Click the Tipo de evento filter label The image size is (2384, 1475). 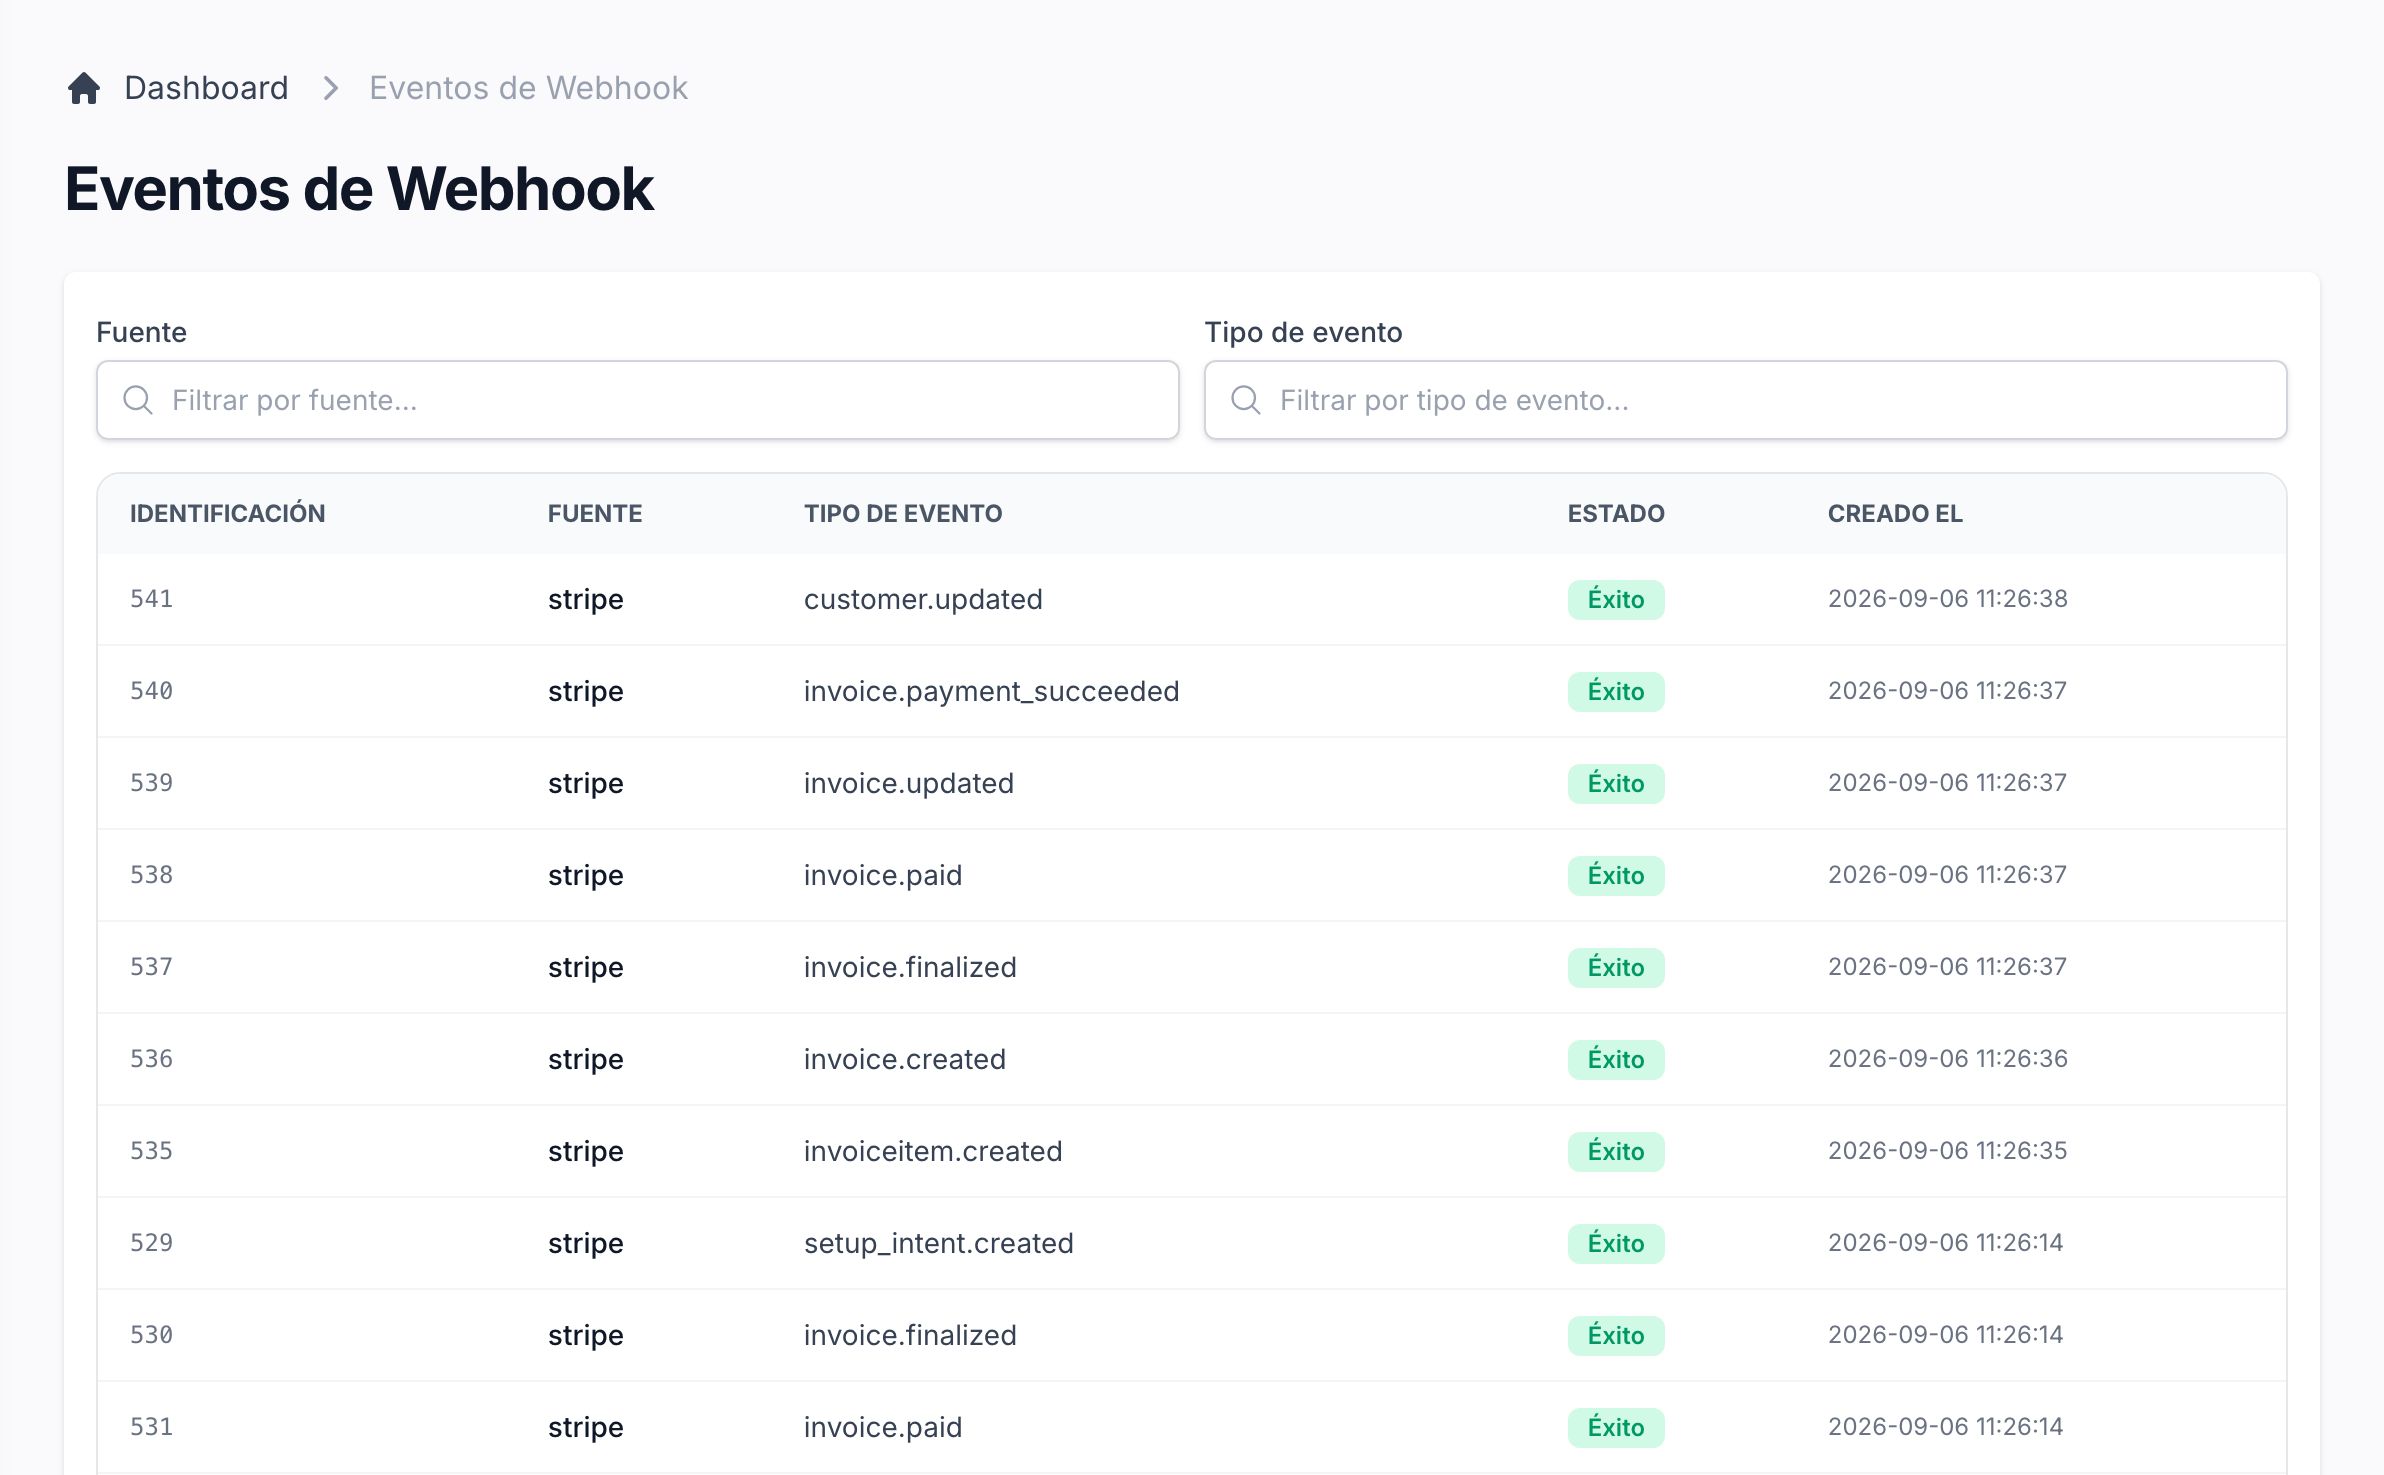(x=1303, y=332)
